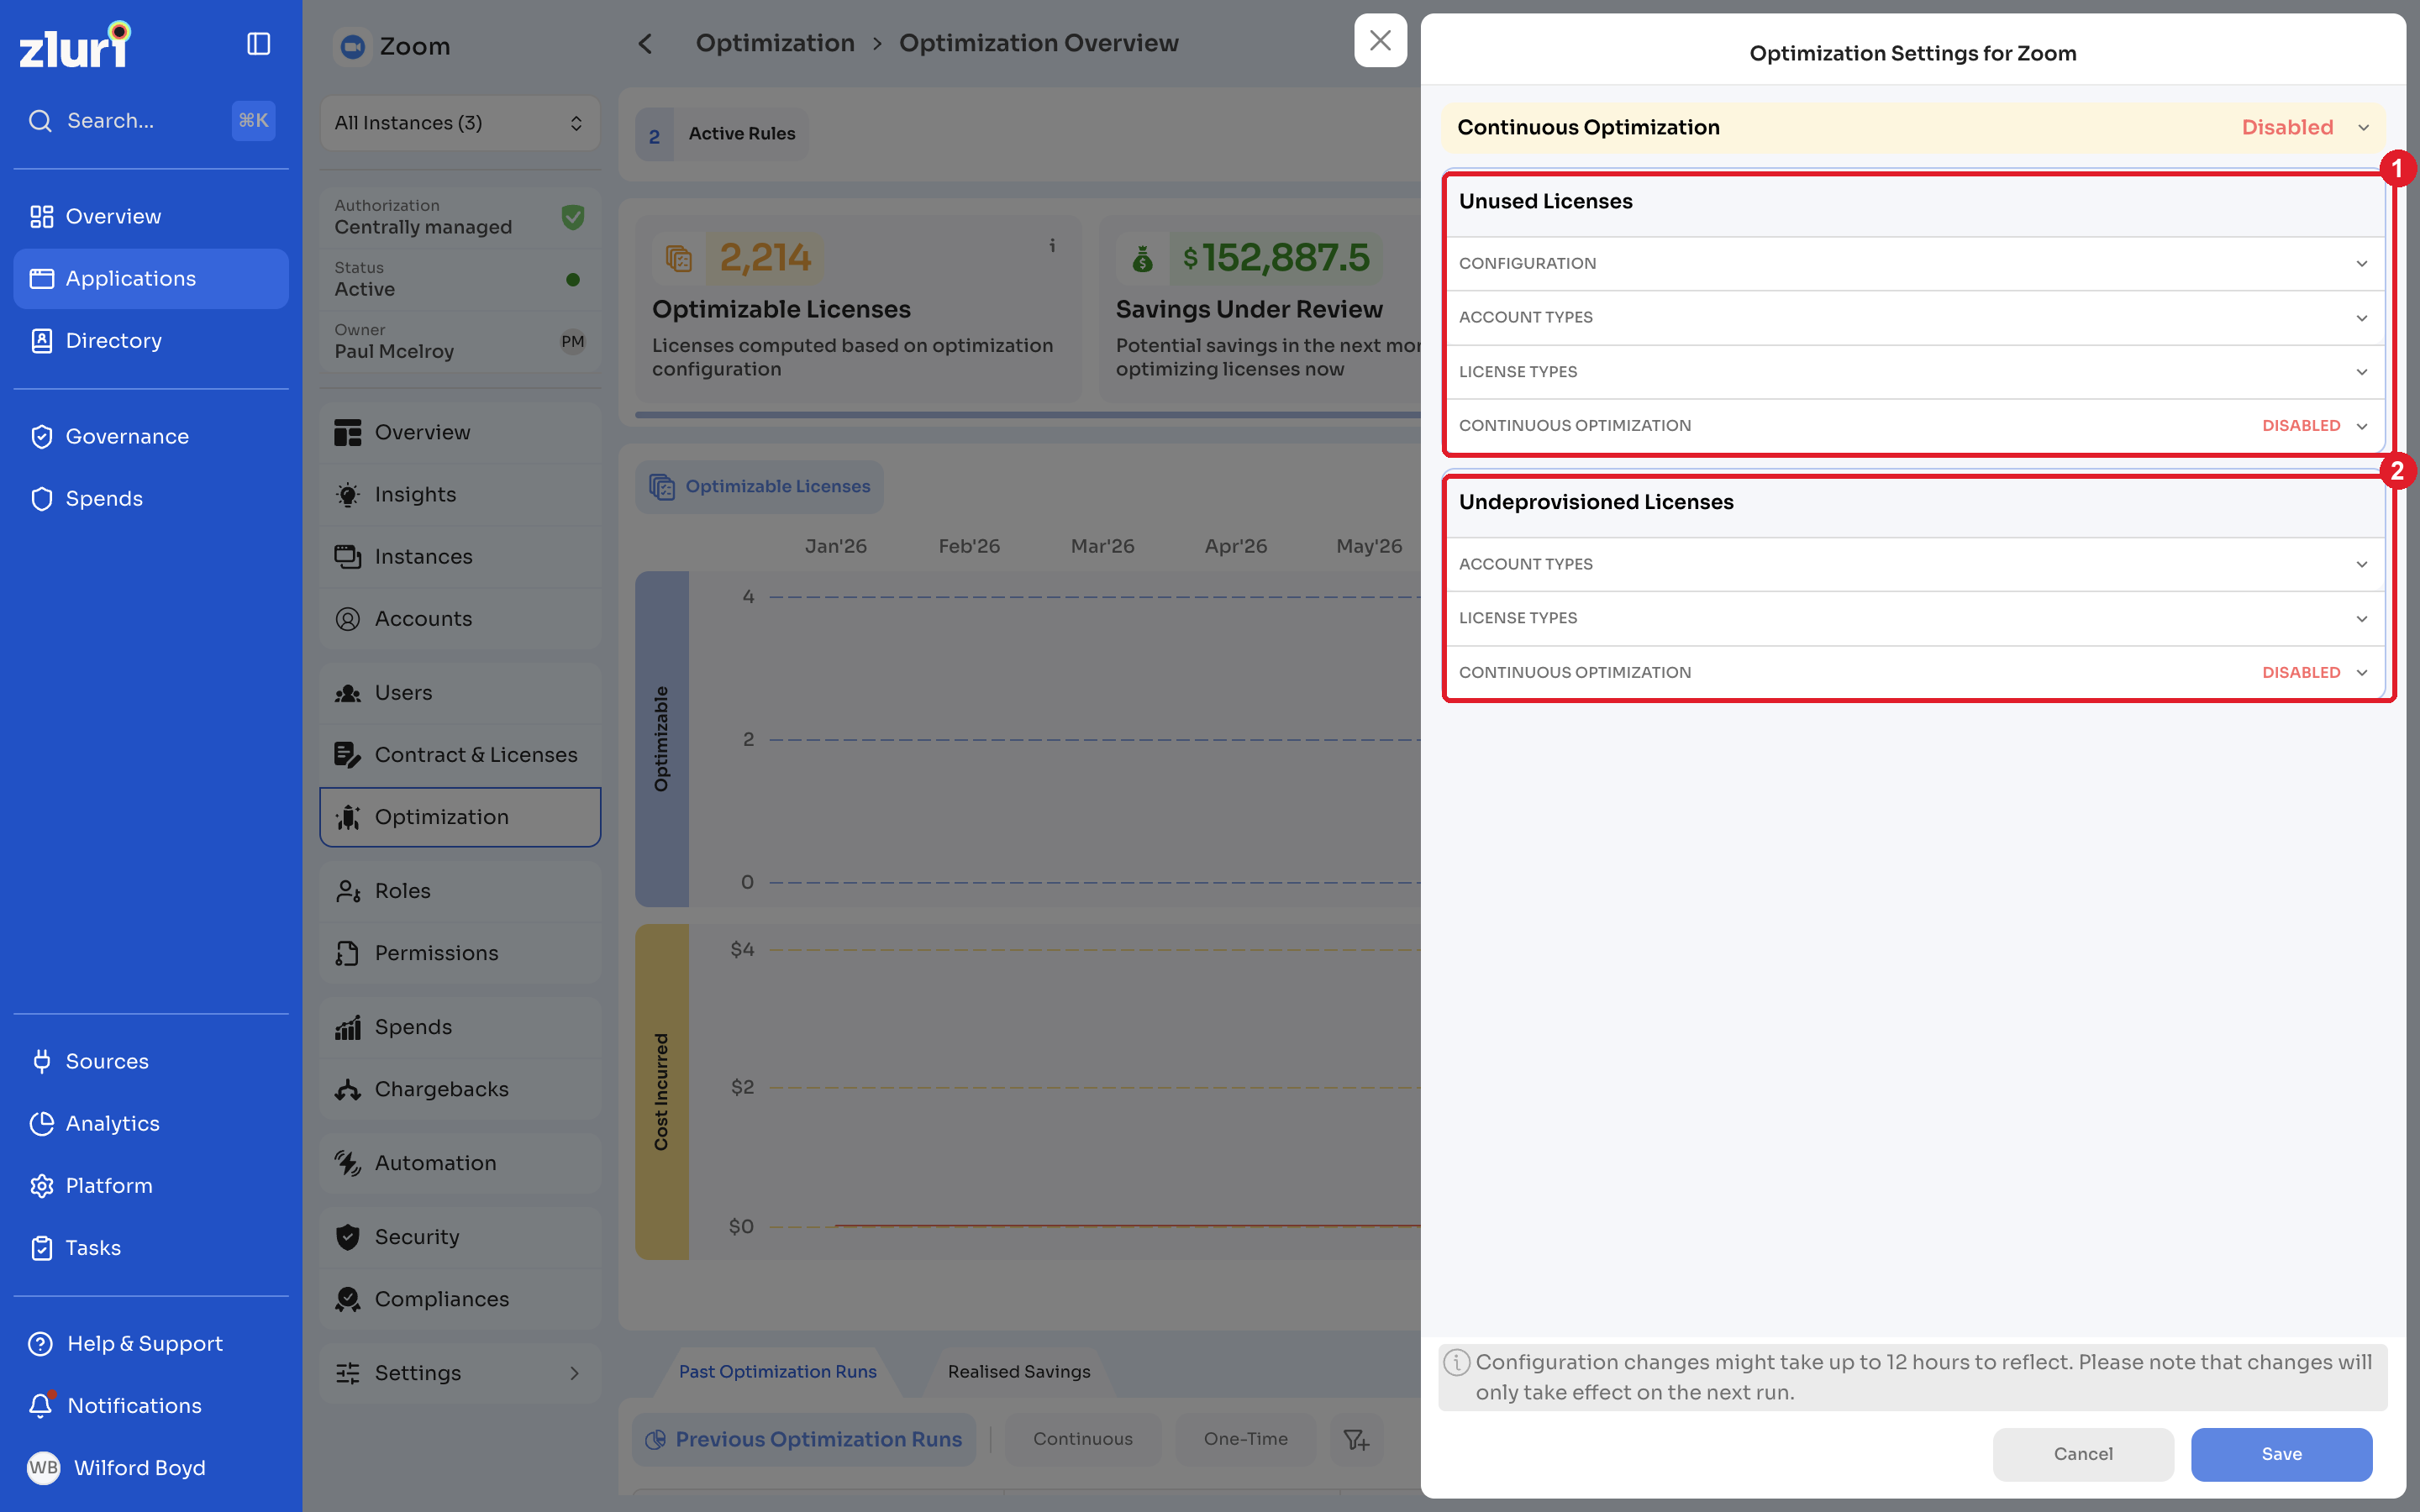Close the Optimization Settings panel
Viewport: 2420px width, 1512px height.
pos(1380,41)
